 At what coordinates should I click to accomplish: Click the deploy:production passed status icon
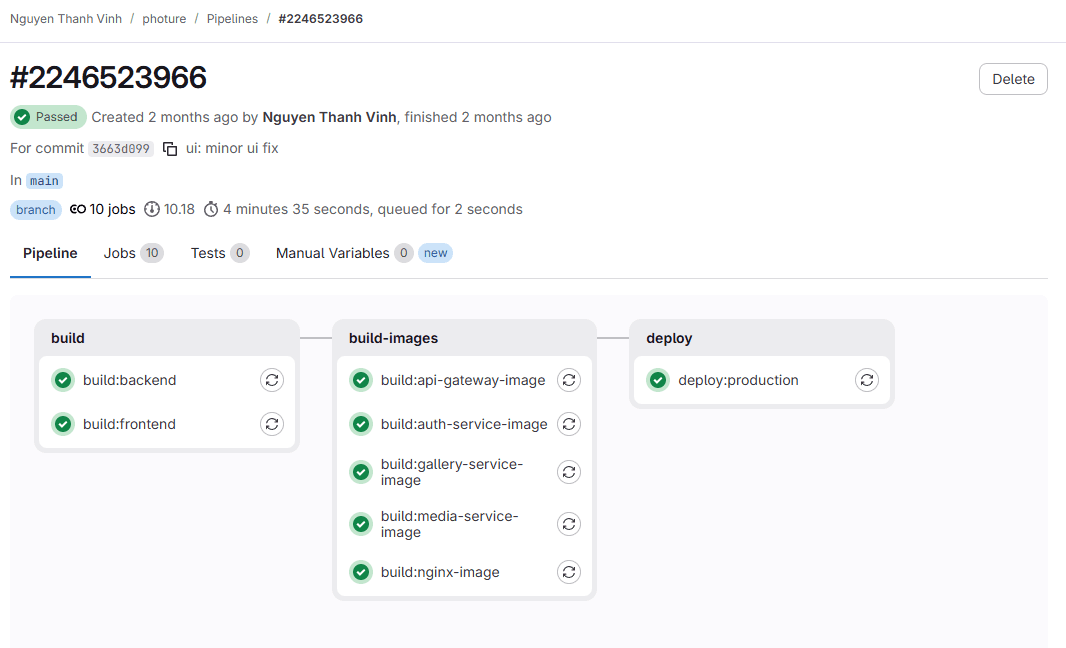tap(658, 380)
